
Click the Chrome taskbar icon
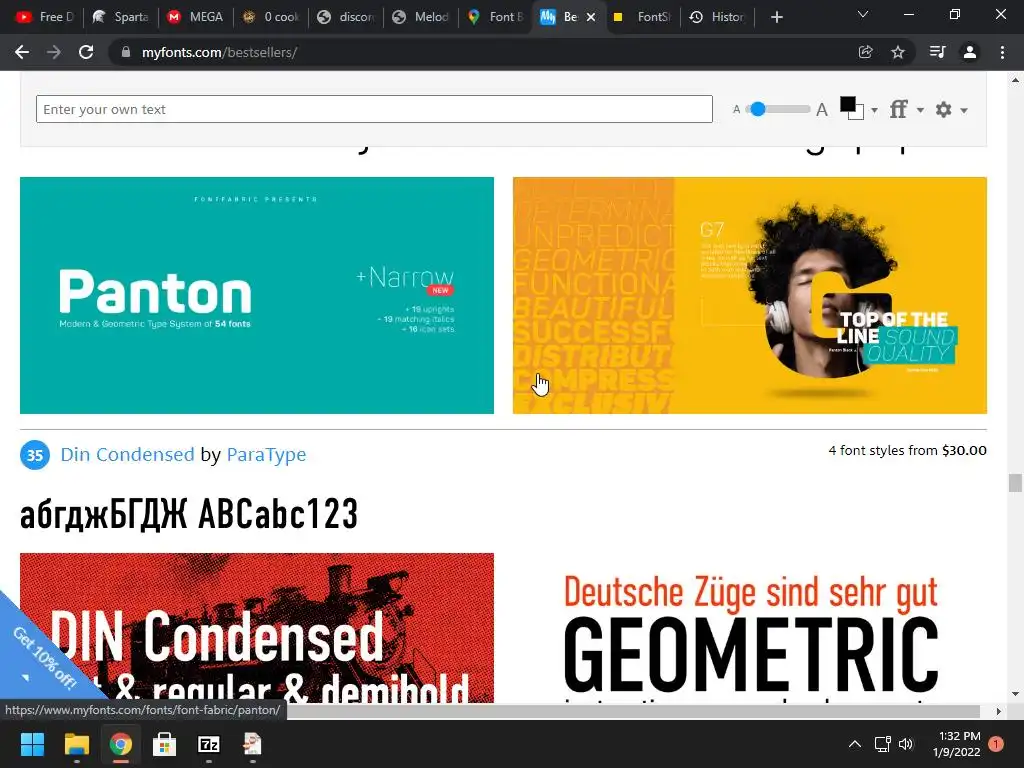pos(121,744)
